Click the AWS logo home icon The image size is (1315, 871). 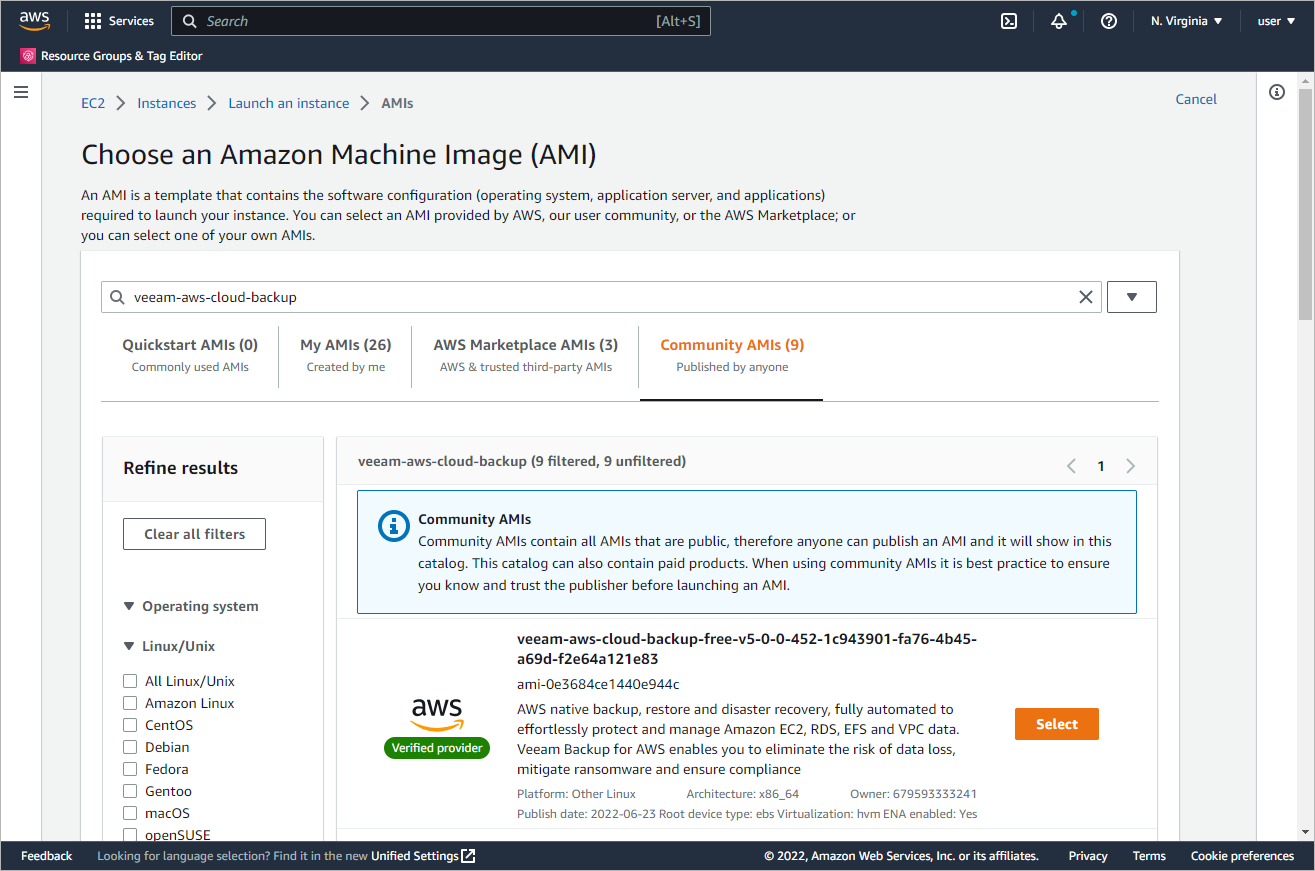(x=34, y=21)
